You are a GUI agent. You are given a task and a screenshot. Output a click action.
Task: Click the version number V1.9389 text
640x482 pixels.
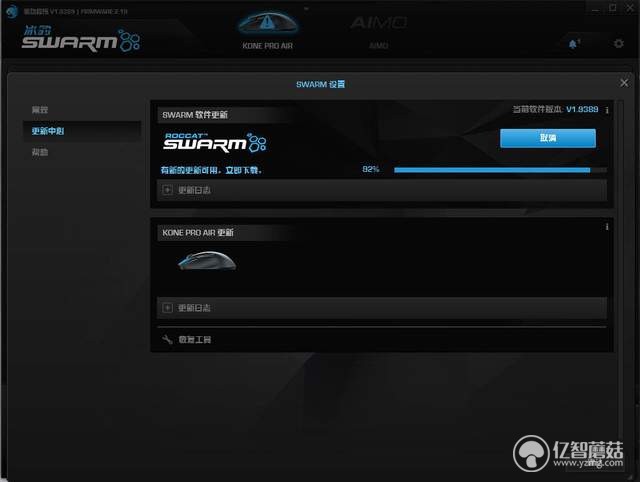point(582,109)
